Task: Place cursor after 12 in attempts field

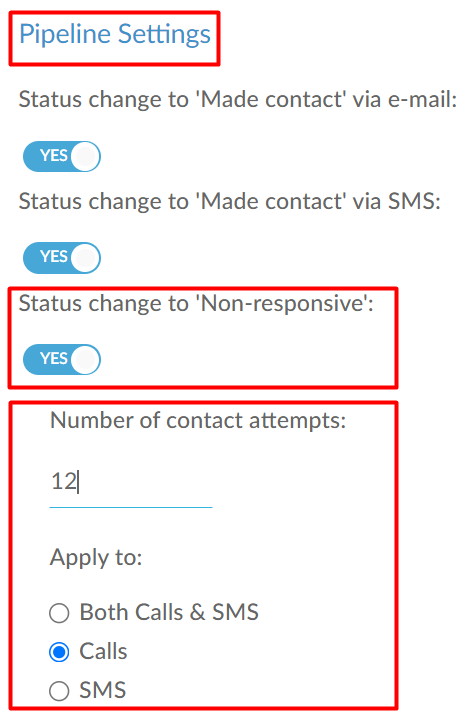Action: point(78,482)
